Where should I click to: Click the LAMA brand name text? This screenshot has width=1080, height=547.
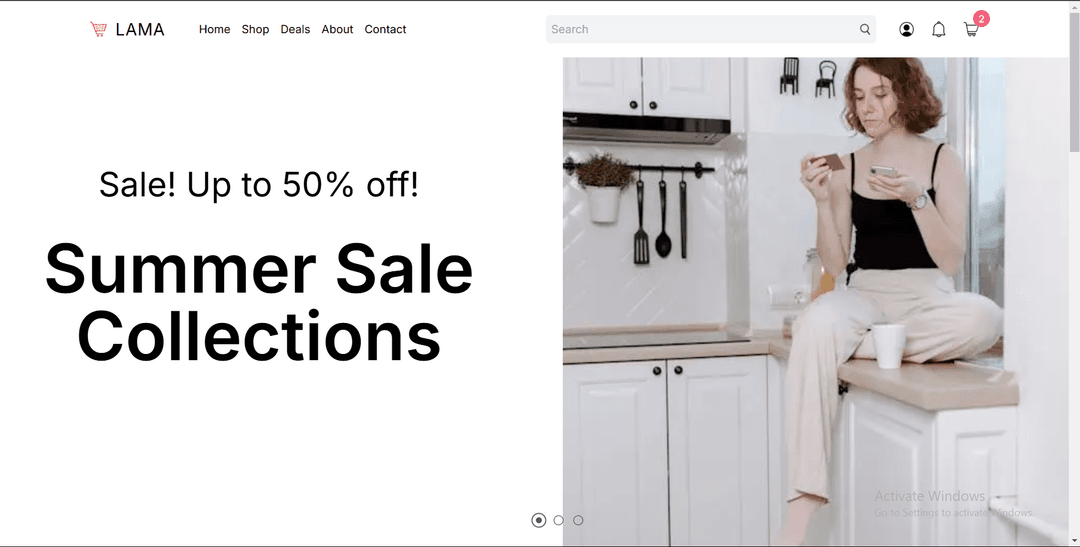[x=140, y=29]
